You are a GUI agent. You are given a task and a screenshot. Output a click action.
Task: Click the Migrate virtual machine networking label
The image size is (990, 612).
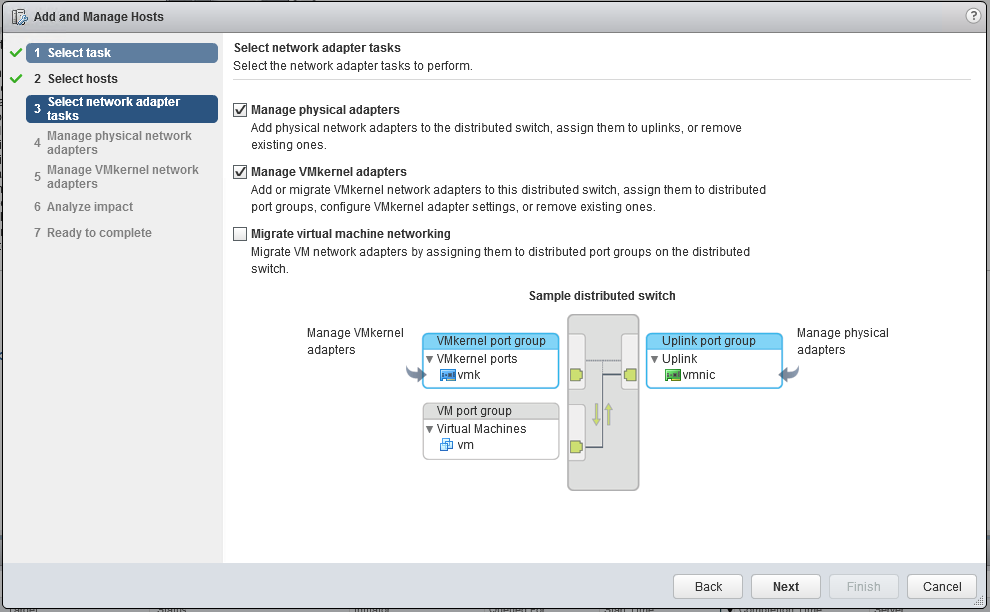(x=350, y=234)
